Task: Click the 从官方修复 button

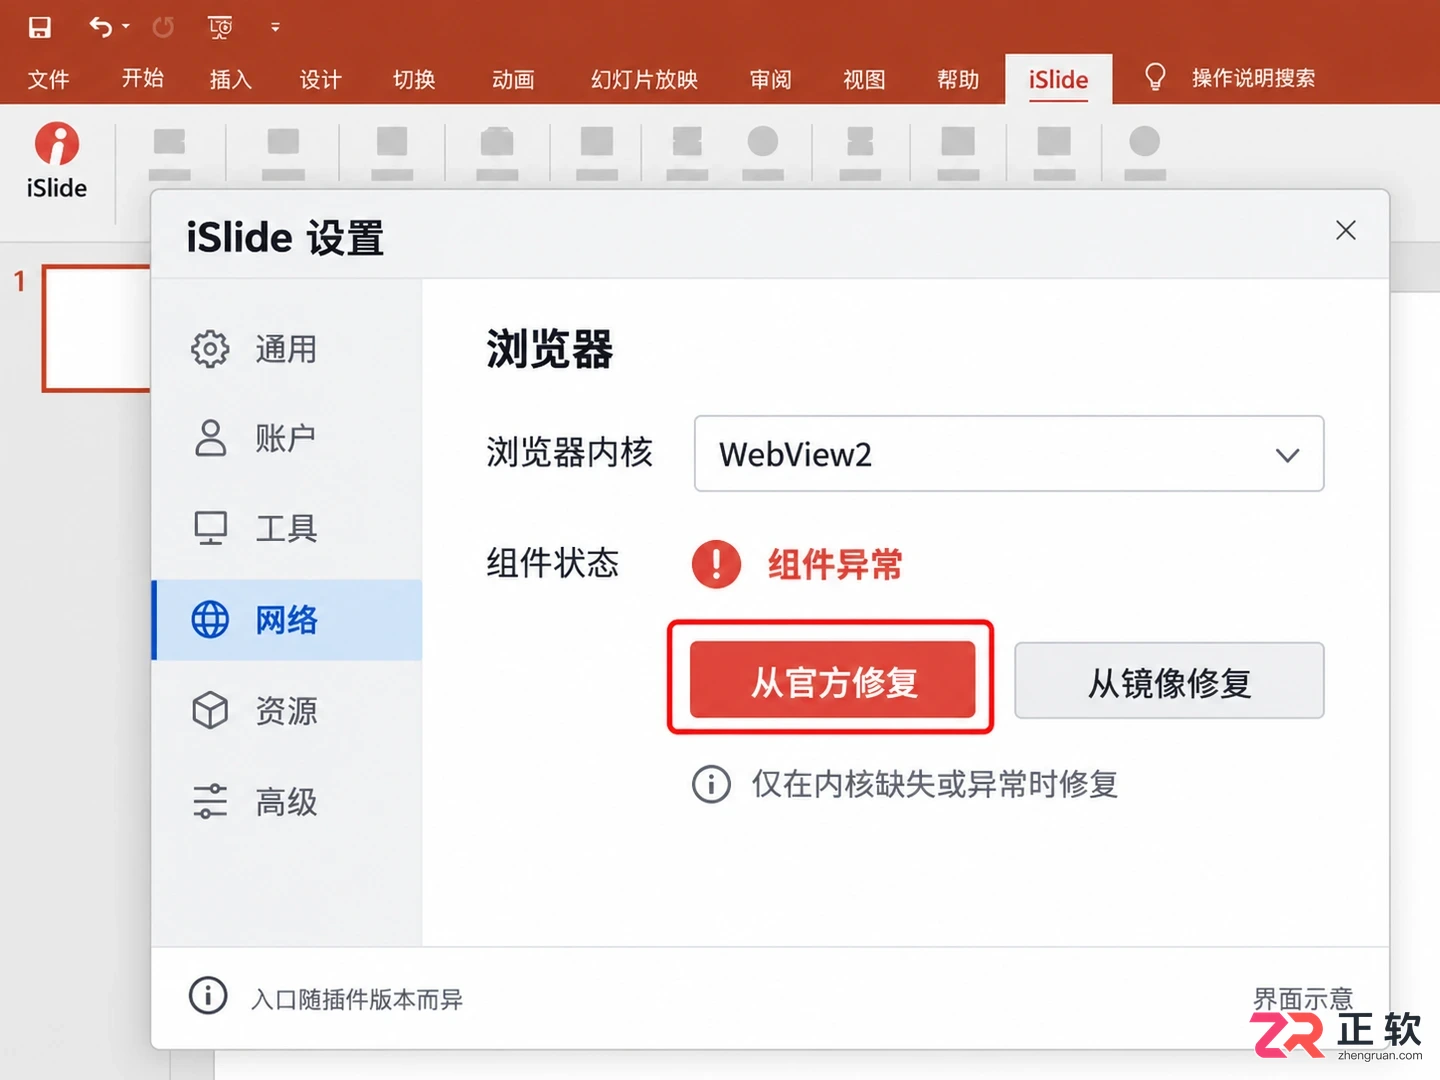Action: [x=832, y=680]
